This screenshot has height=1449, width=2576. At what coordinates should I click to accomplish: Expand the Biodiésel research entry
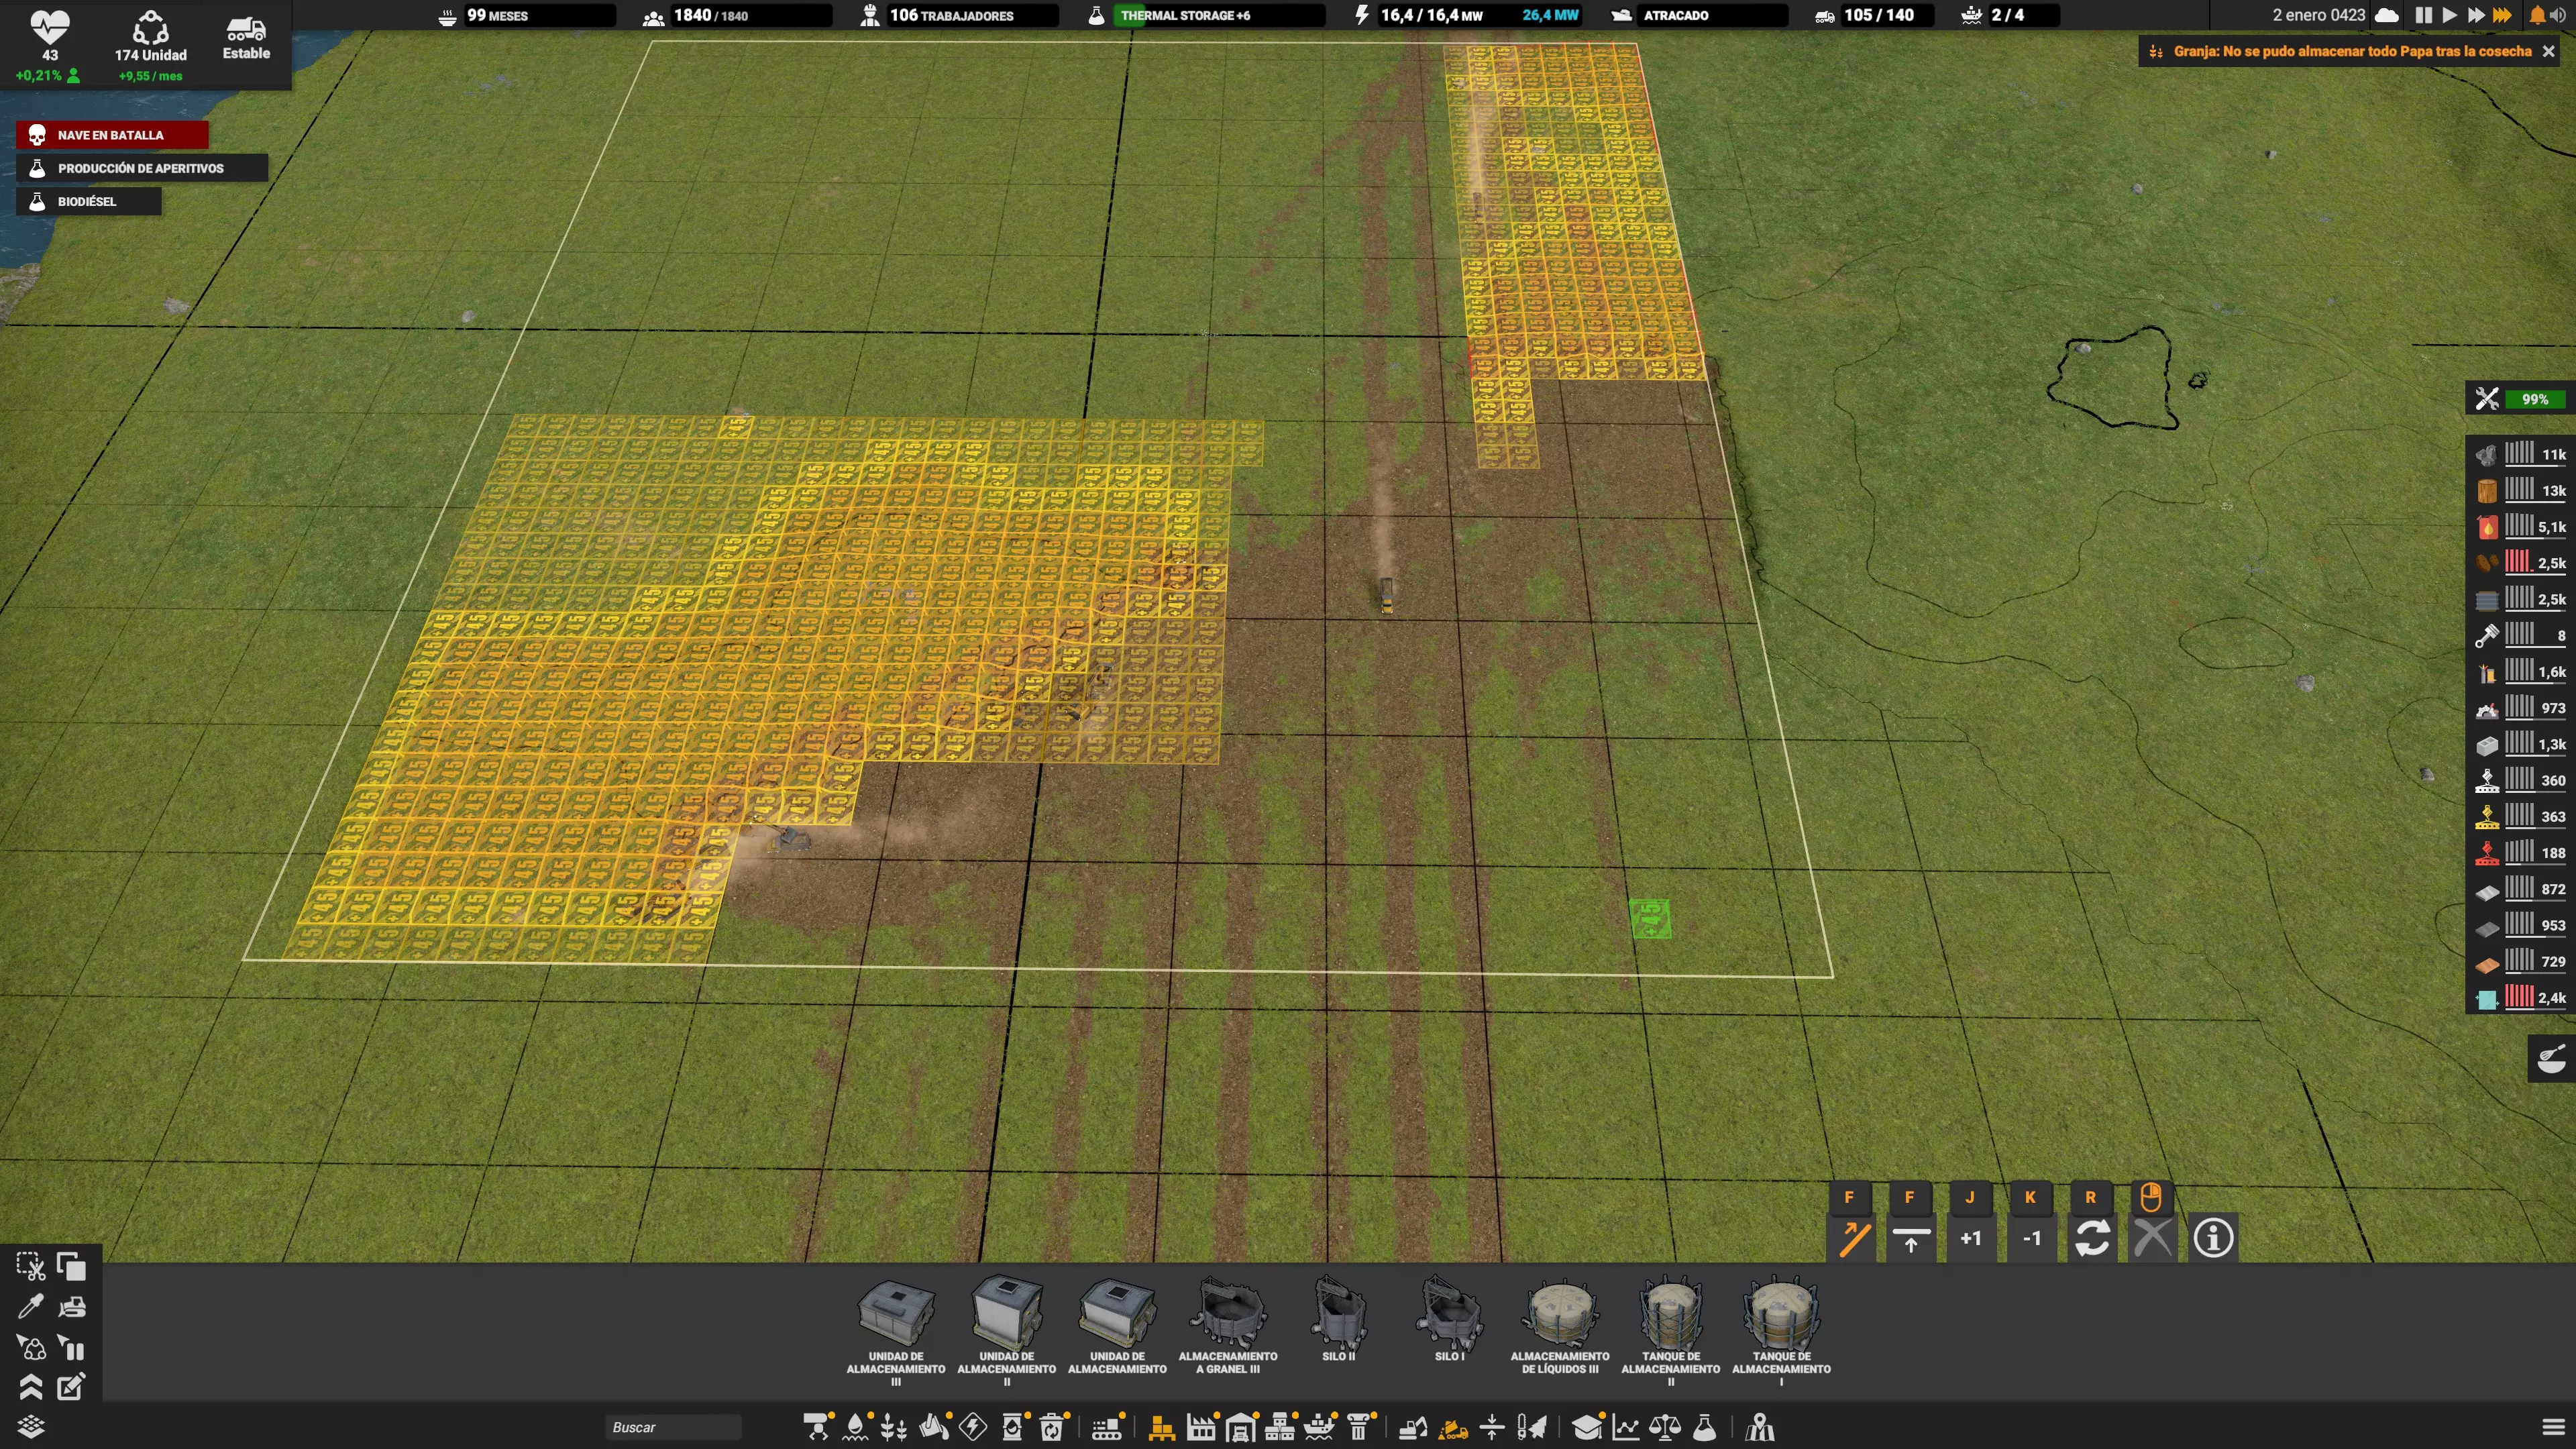click(88, 201)
